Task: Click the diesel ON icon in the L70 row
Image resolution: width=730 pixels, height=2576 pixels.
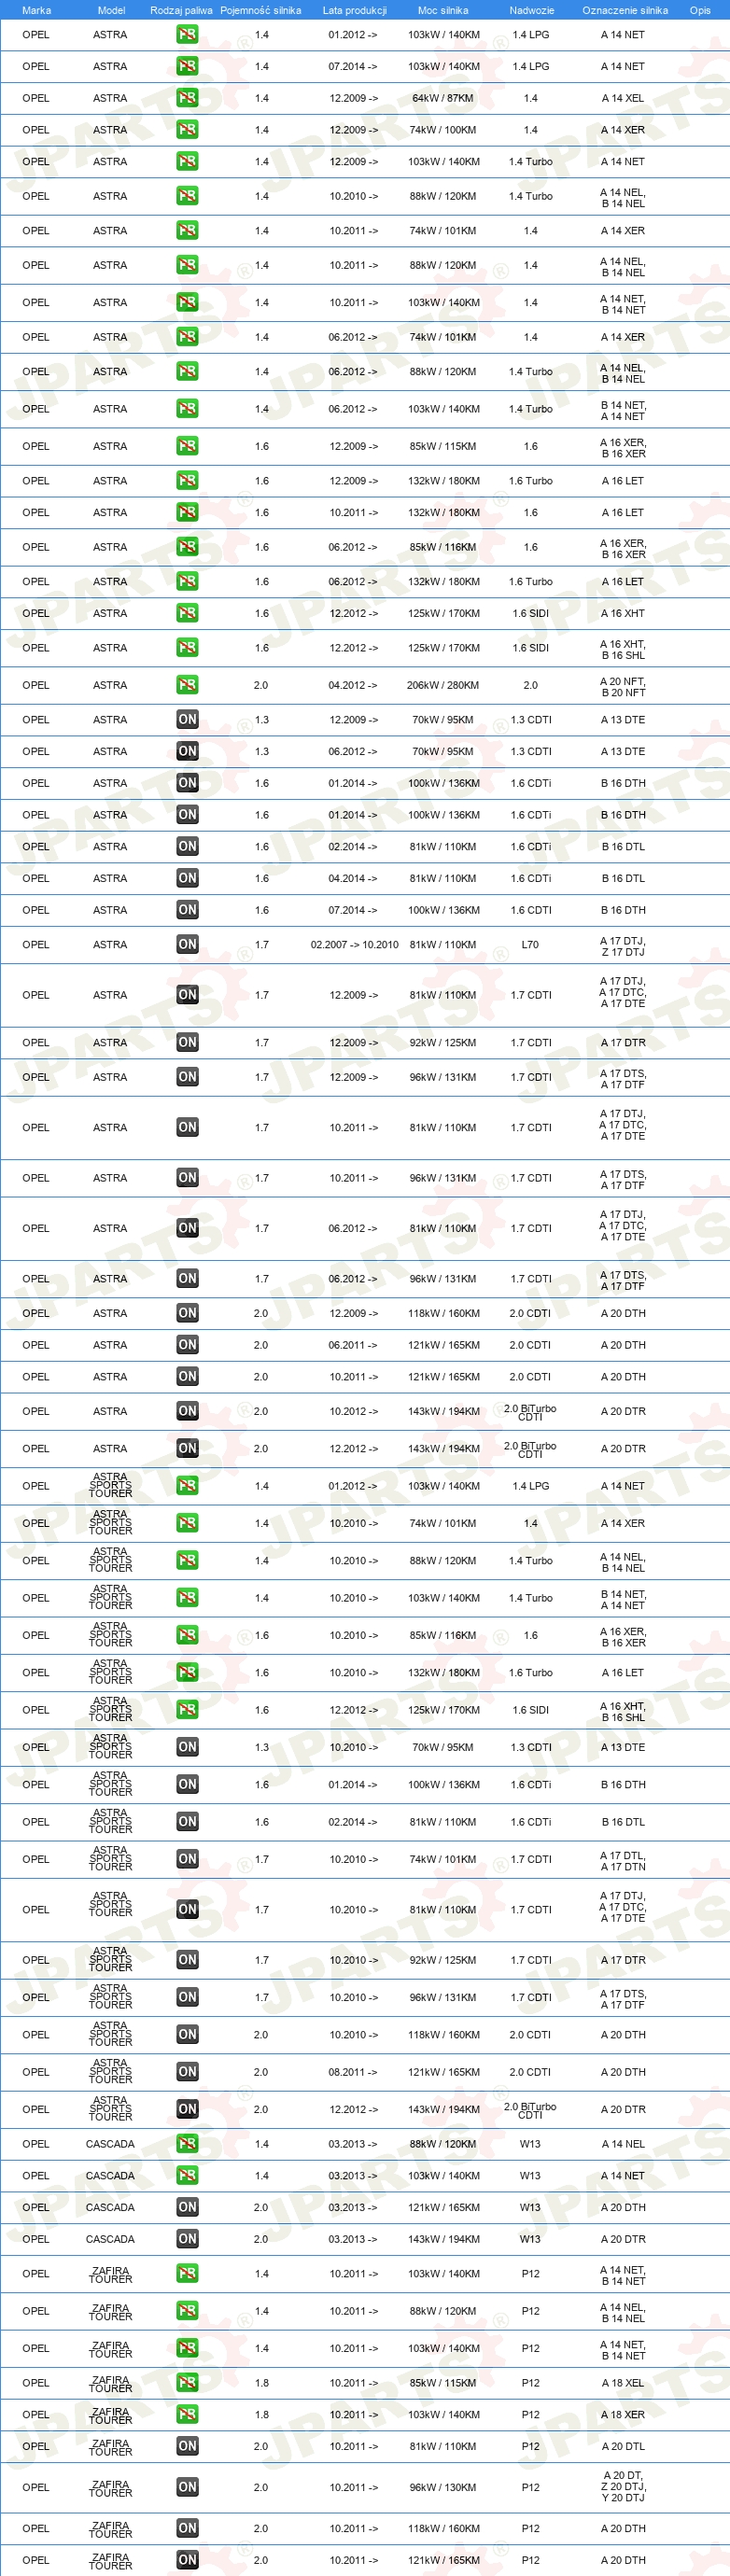Action: [187, 944]
